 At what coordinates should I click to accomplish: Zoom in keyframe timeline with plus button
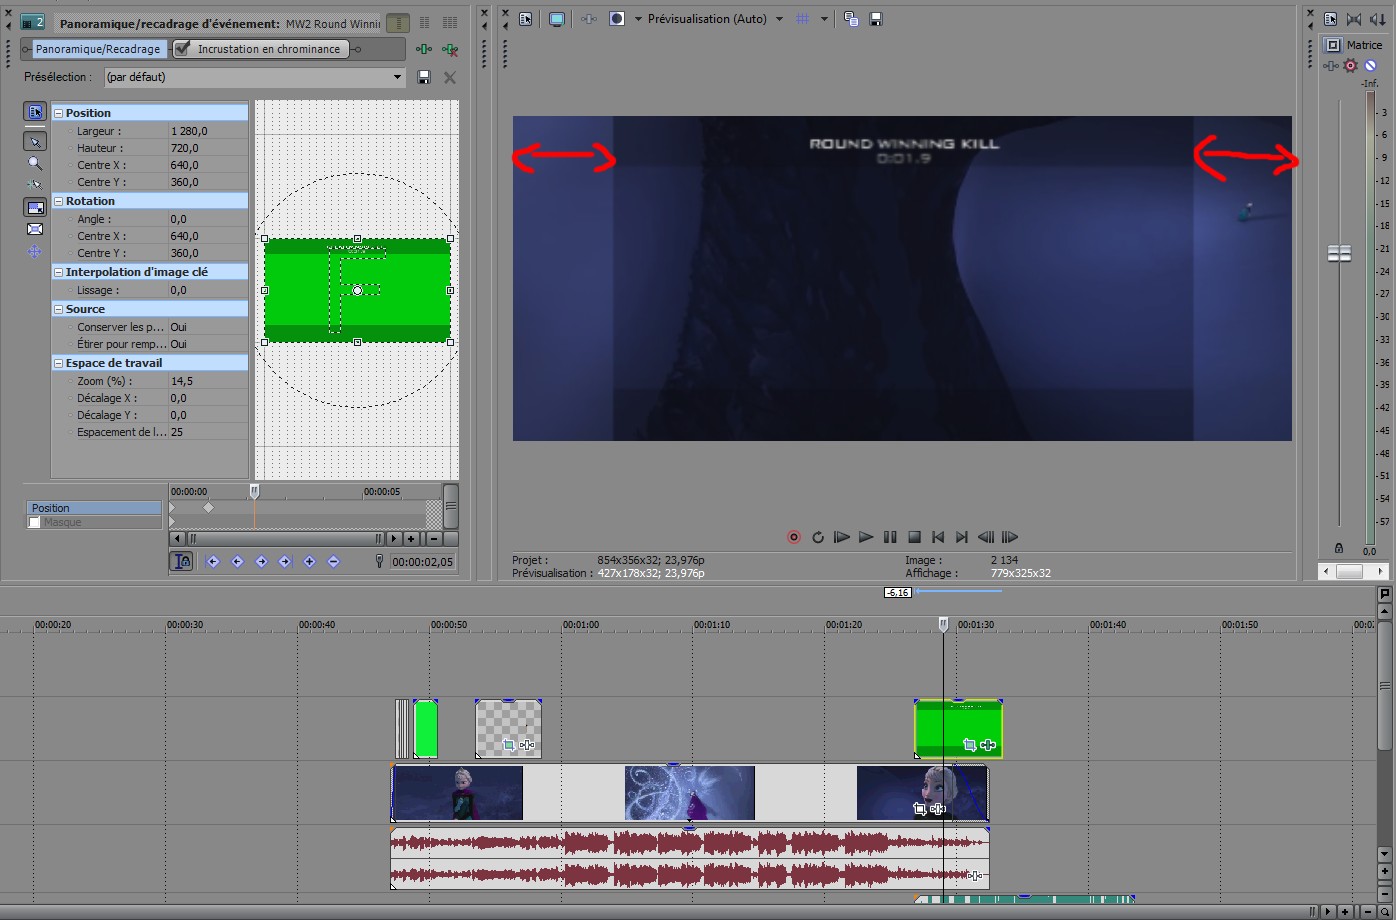click(411, 539)
